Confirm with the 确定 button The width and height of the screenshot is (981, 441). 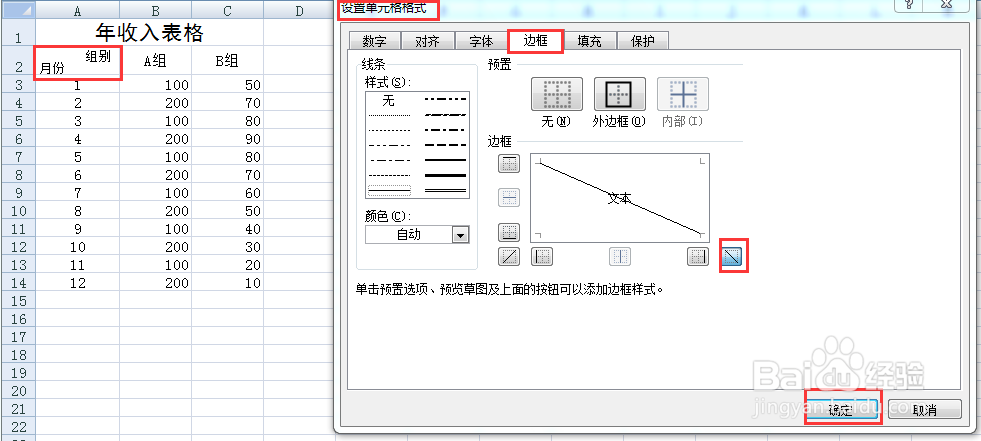[841, 410]
